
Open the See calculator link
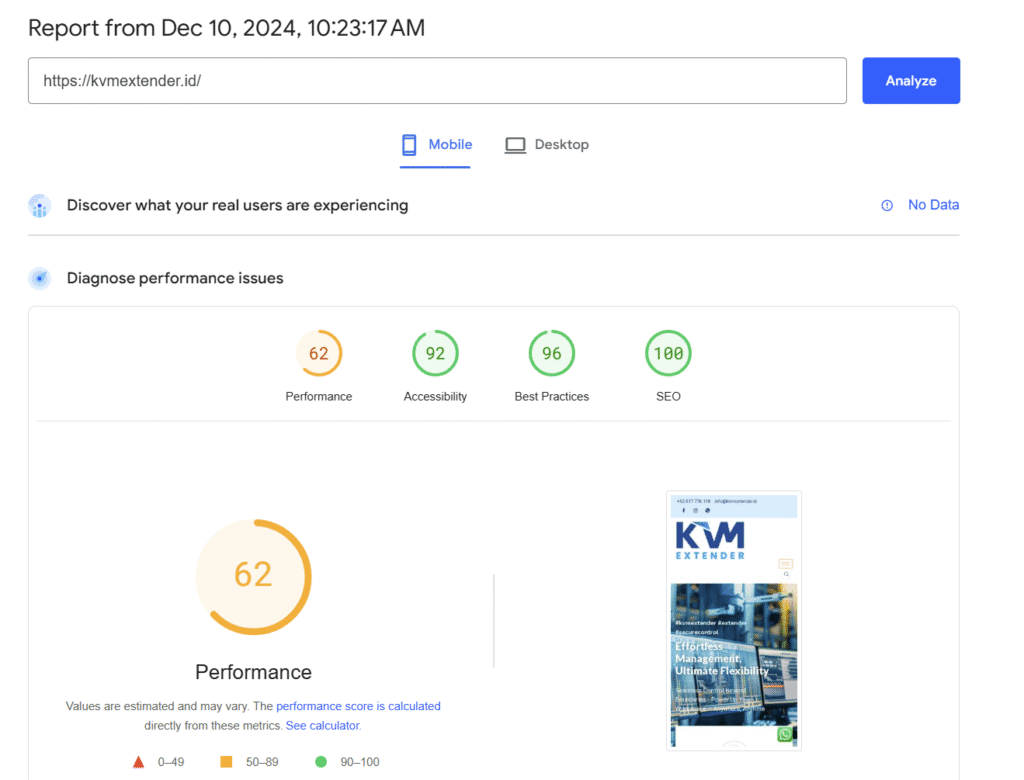pyautogui.click(x=322, y=725)
